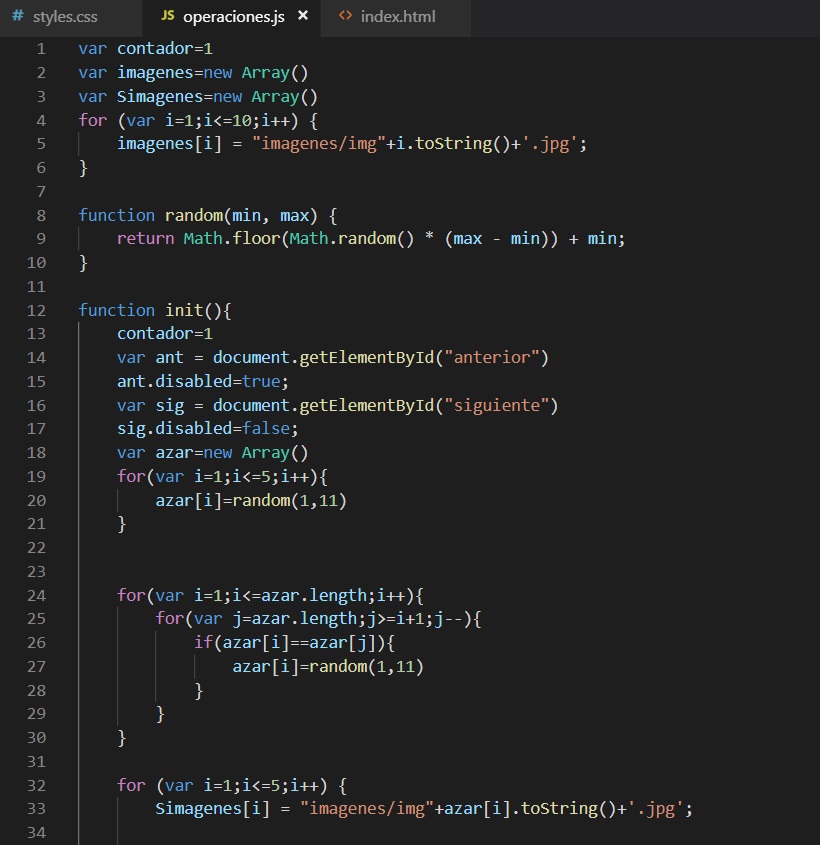This screenshot has height=845, width=820.
Task: Click the JS file icon on operaciones.js tab
Action: pyautogui.click(x=168, y=16)
